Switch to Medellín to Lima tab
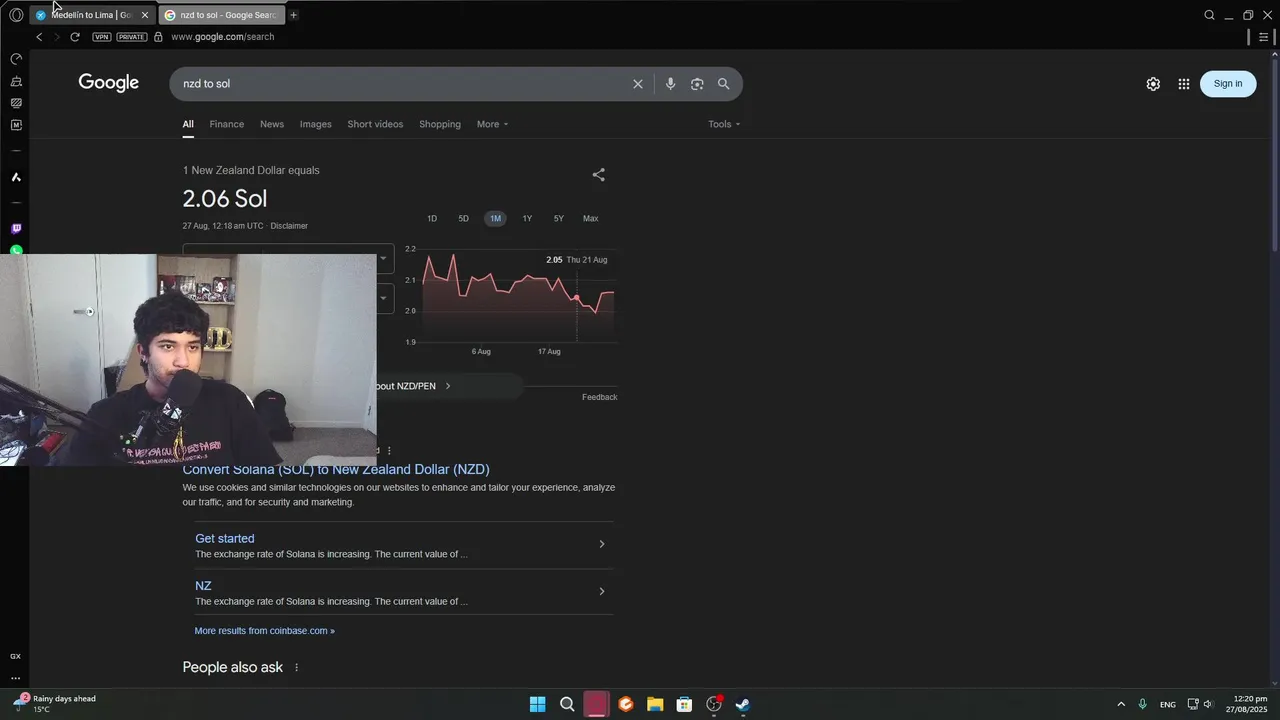 point(92,15)
